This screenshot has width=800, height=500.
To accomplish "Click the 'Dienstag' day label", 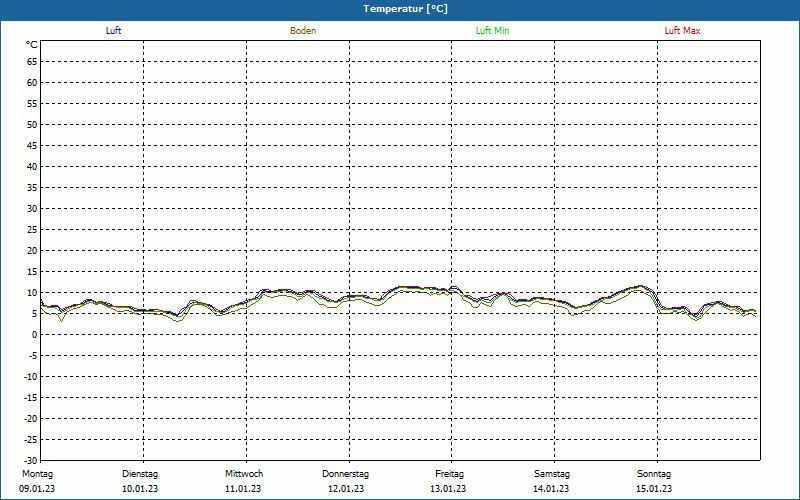I will coord(140,474).
